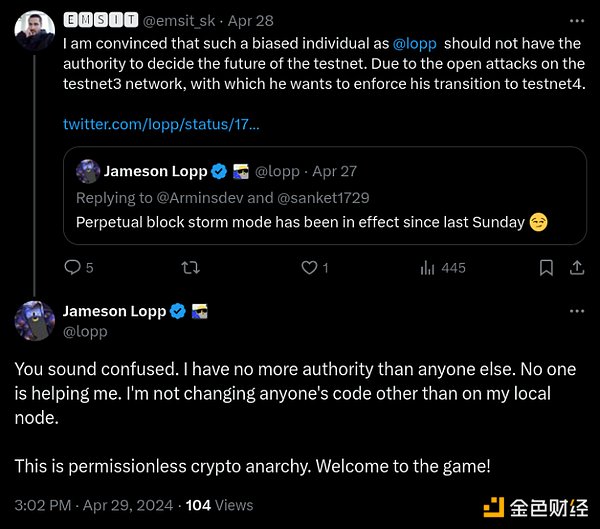Open the twitter.com/lopp/status link

pos(161,124)
